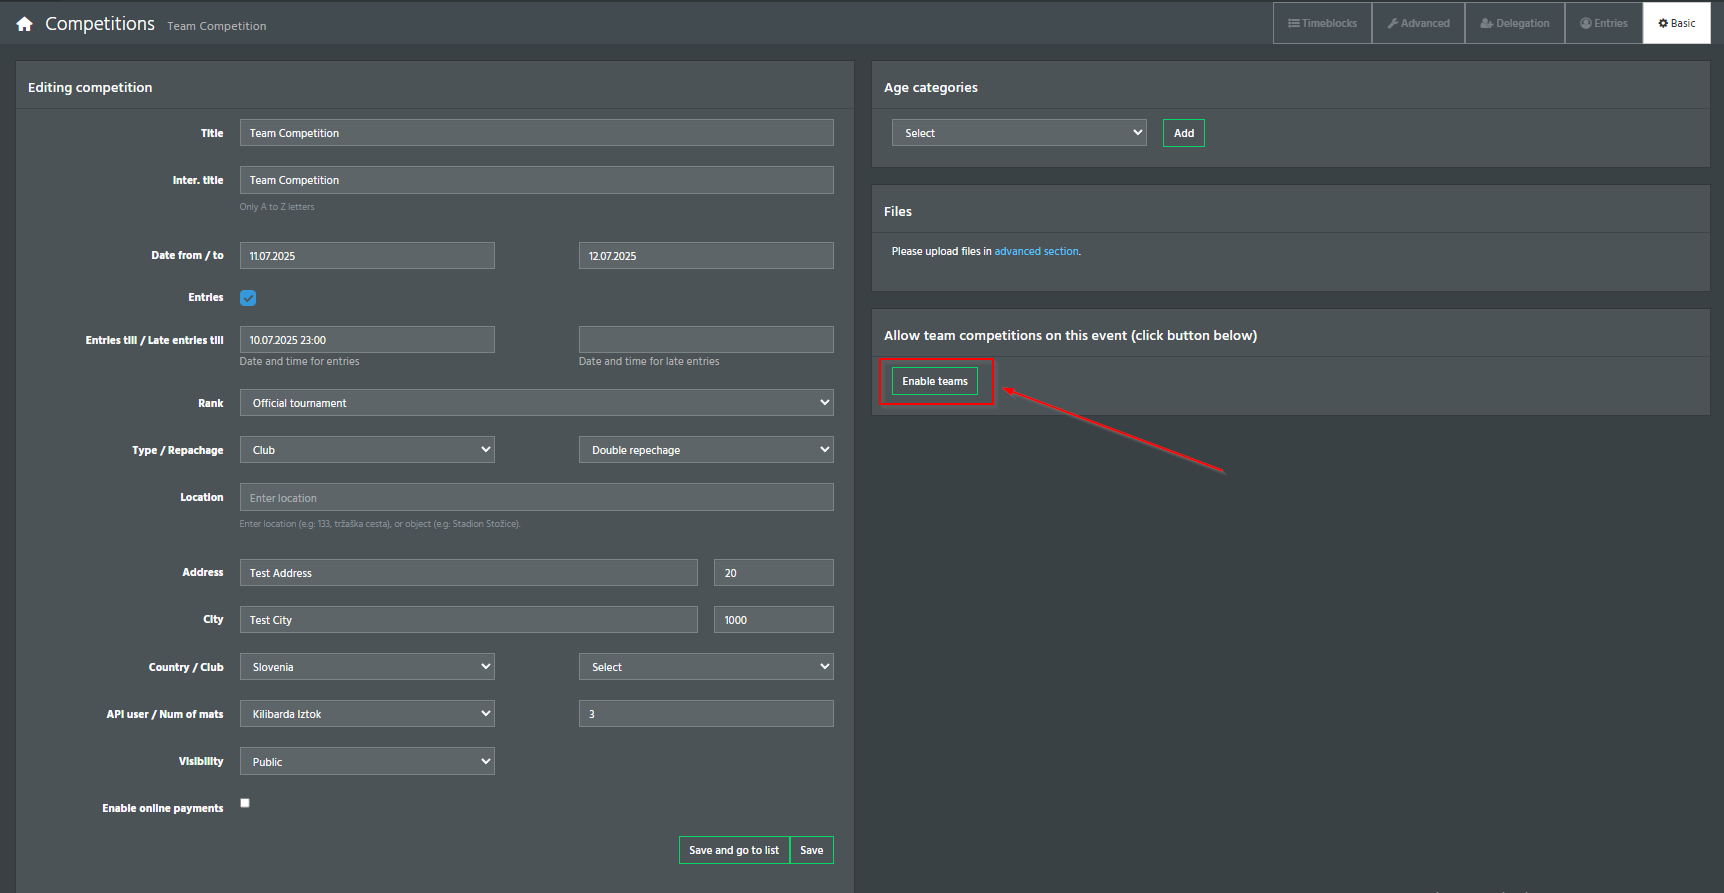Go to home via house icon
Image resolution: width=1724 pixels, height=893 pixels.
tap(25, 24)
